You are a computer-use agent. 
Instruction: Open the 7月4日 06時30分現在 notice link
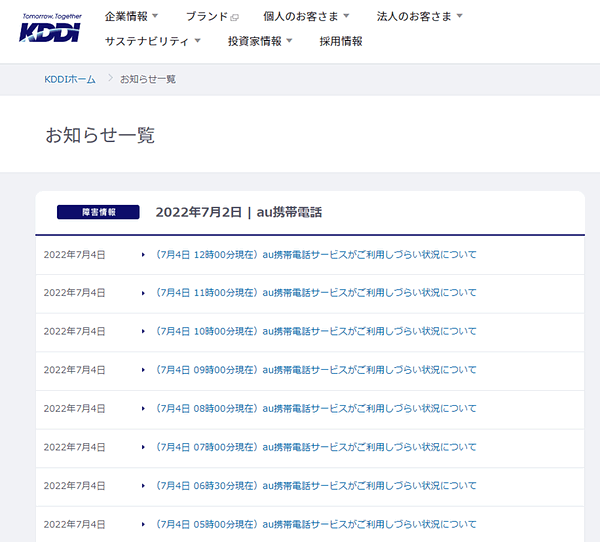click(x=316, y=486)
